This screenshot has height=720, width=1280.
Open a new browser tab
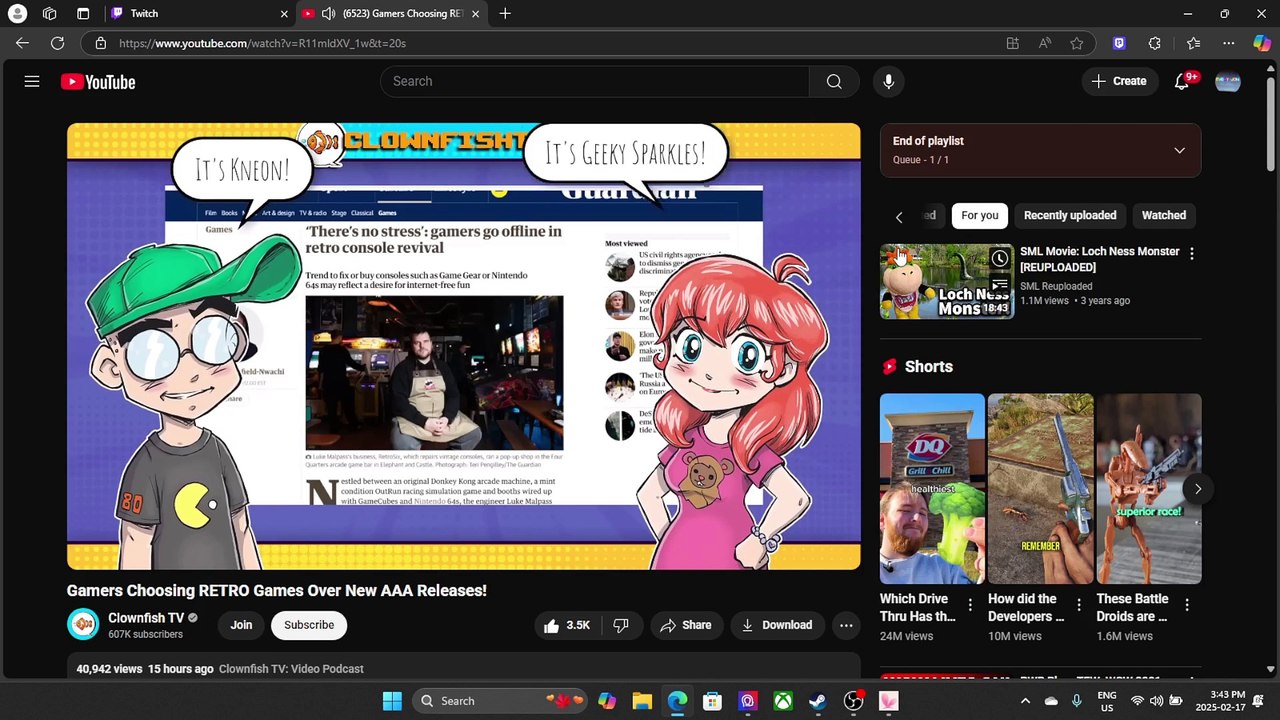505,14
